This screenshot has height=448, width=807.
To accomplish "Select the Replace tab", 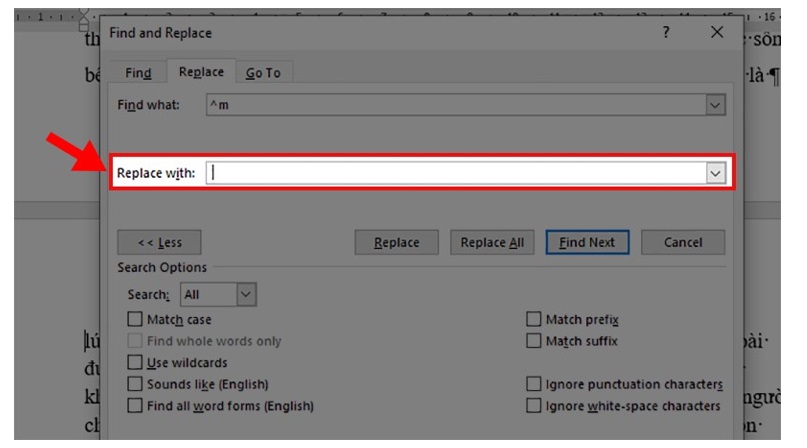I will (201, 73).
